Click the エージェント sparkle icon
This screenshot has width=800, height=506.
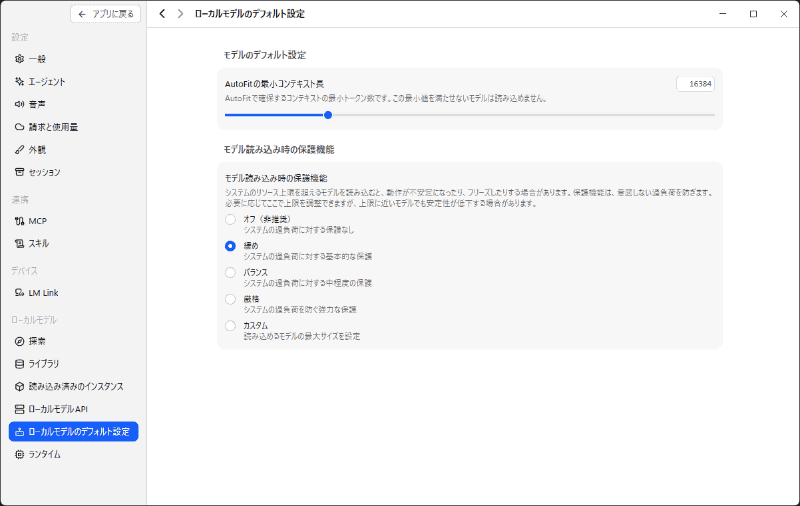19,82
